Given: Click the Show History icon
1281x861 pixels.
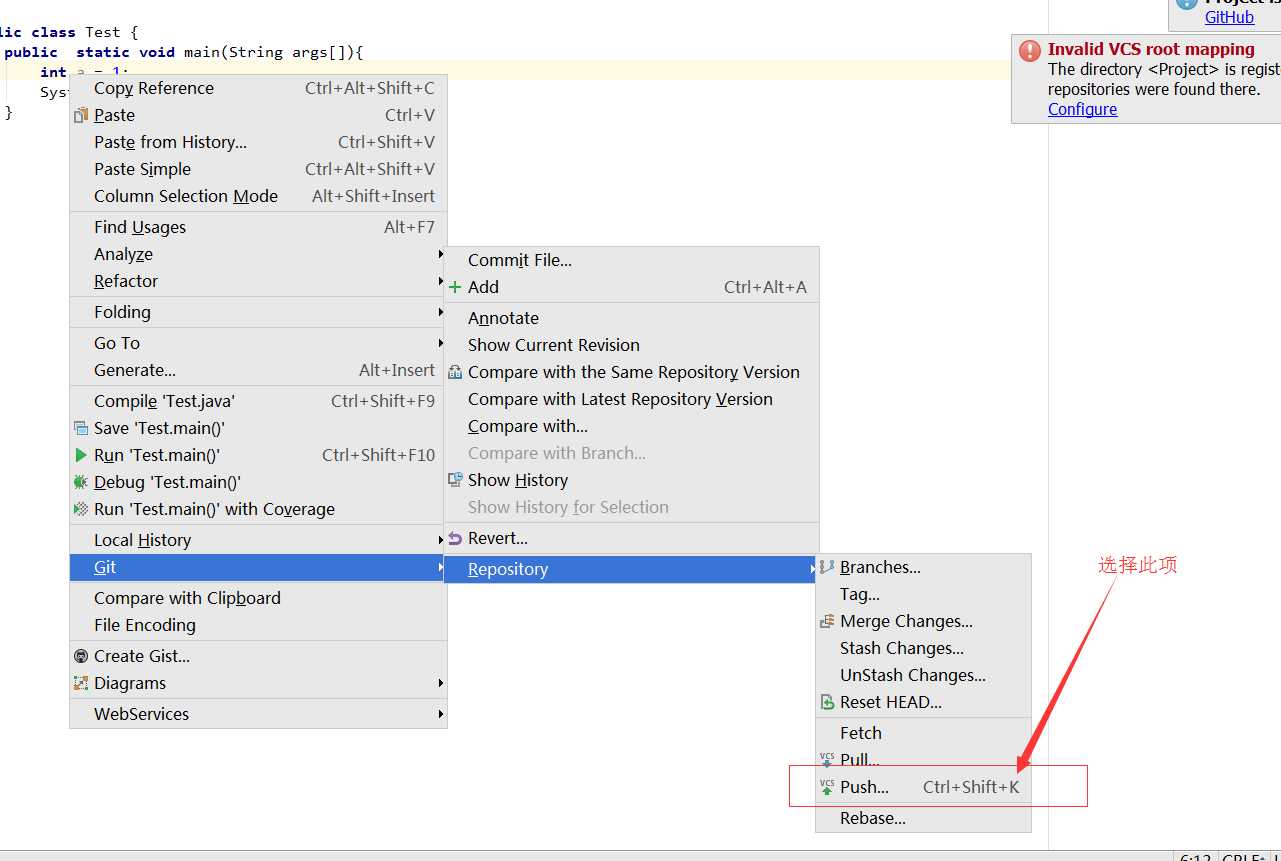Looking at the screenshot, I should (x=455, y=480).
